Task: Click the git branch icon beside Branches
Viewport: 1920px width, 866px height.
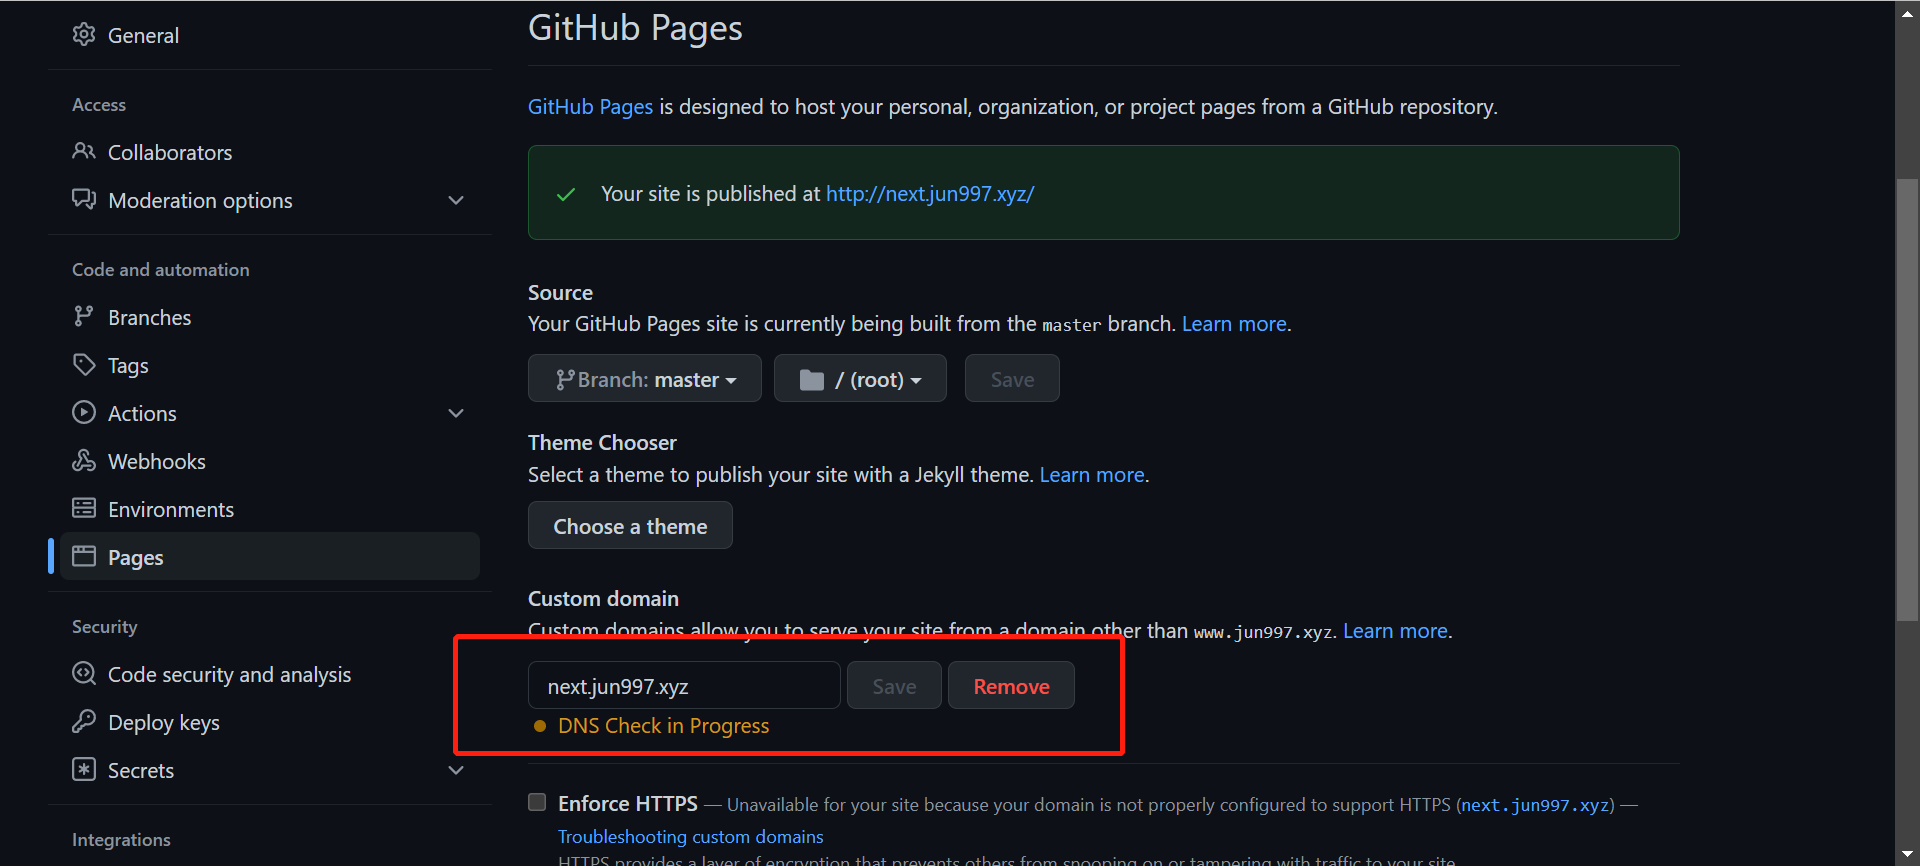Action: pyautogui.click(x=84, y=316)
